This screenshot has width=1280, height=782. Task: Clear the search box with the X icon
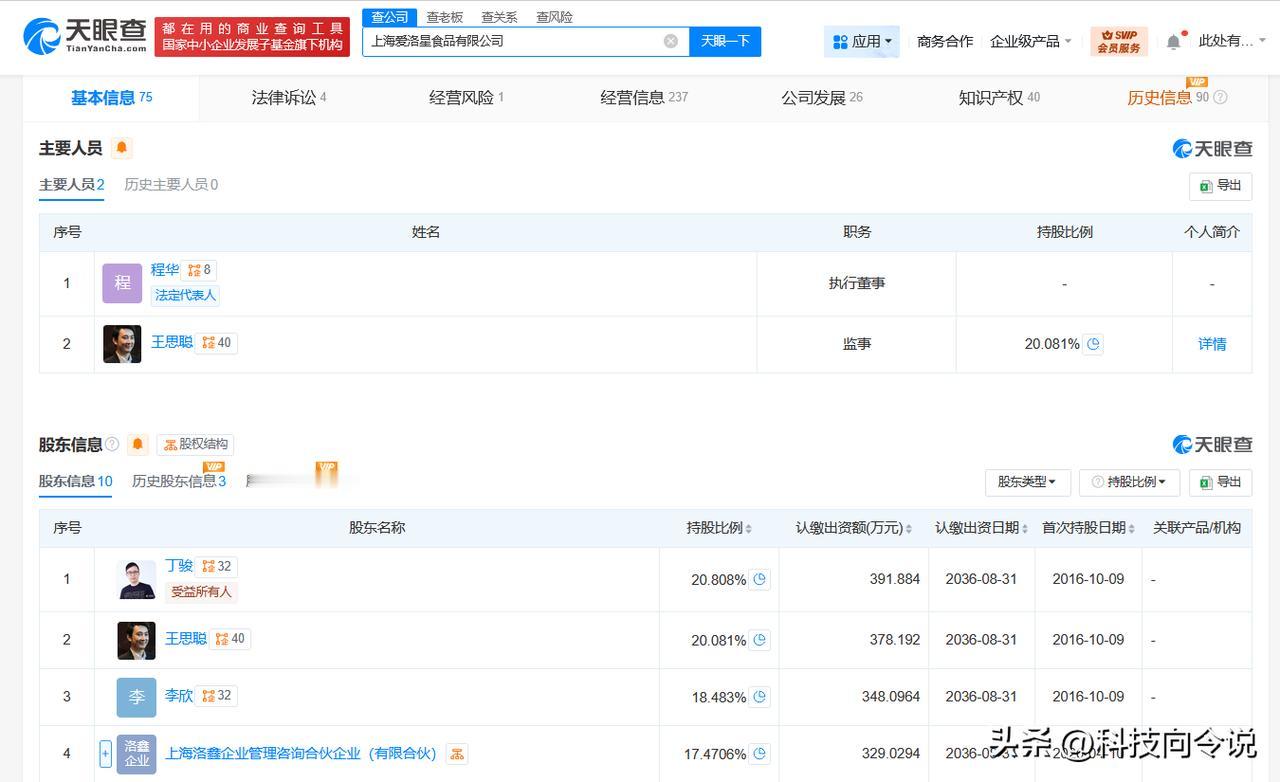click(671, 41)
